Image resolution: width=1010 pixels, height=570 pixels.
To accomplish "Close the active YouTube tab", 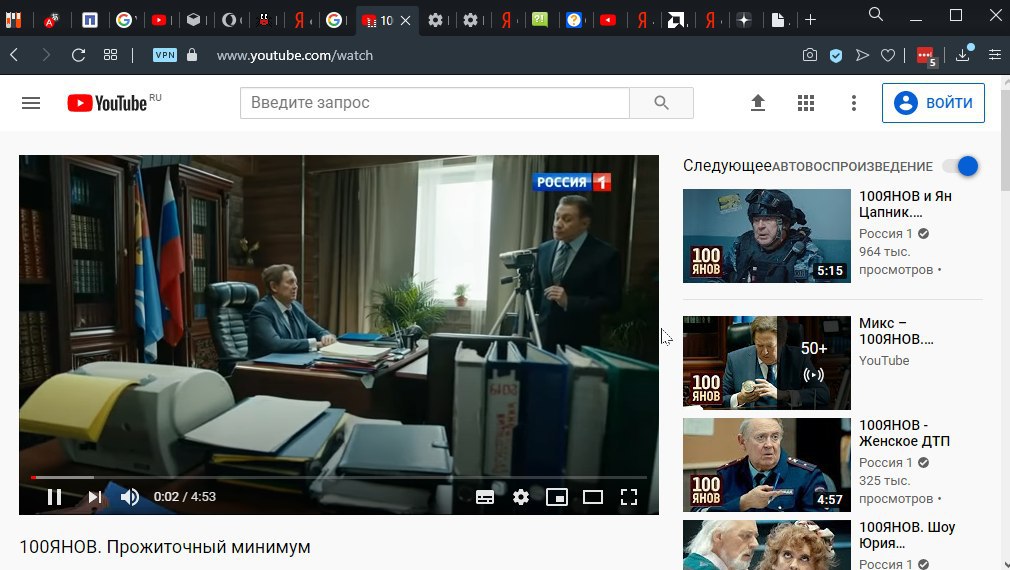I will [406, 21].
